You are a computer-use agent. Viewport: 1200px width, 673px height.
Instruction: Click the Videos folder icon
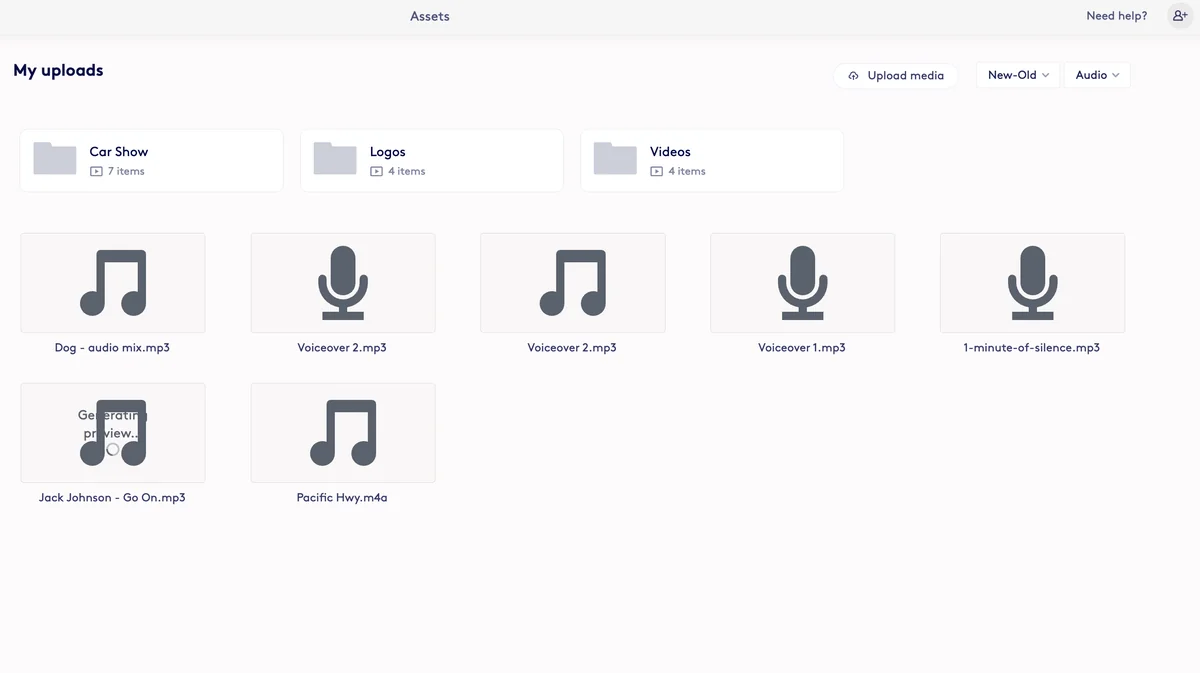614,158
